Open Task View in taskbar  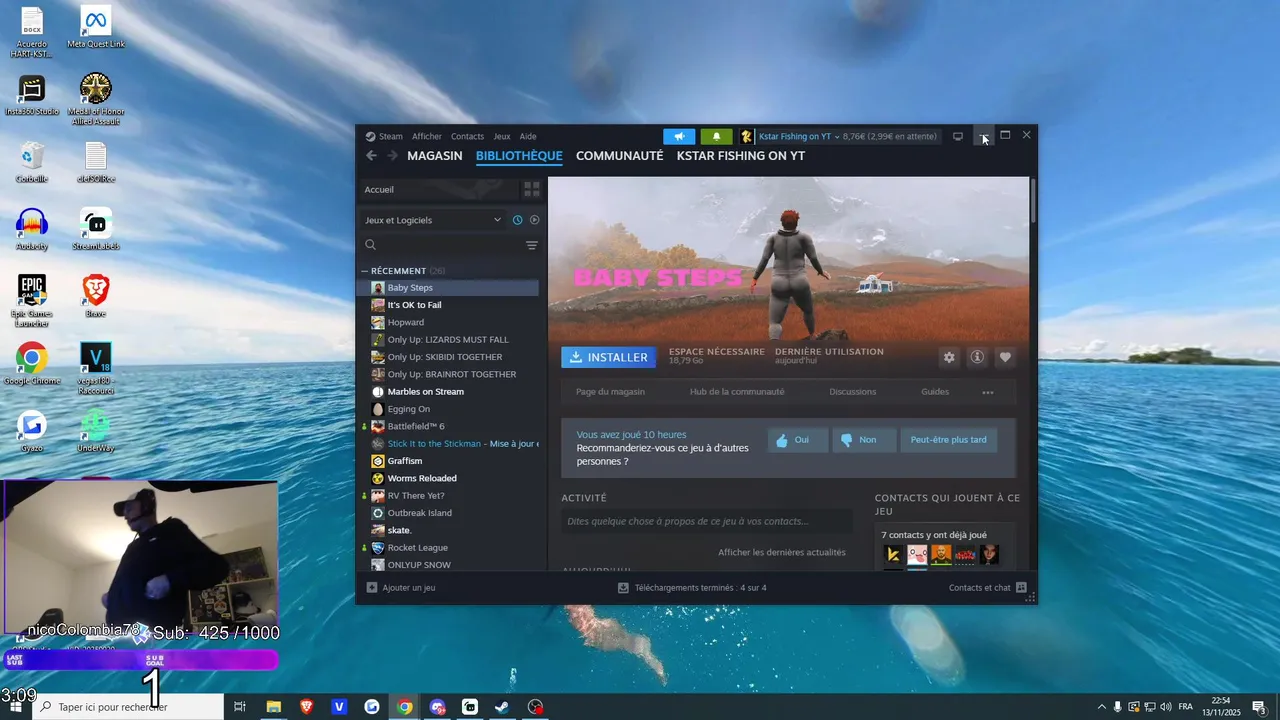(x=240, y=707)
